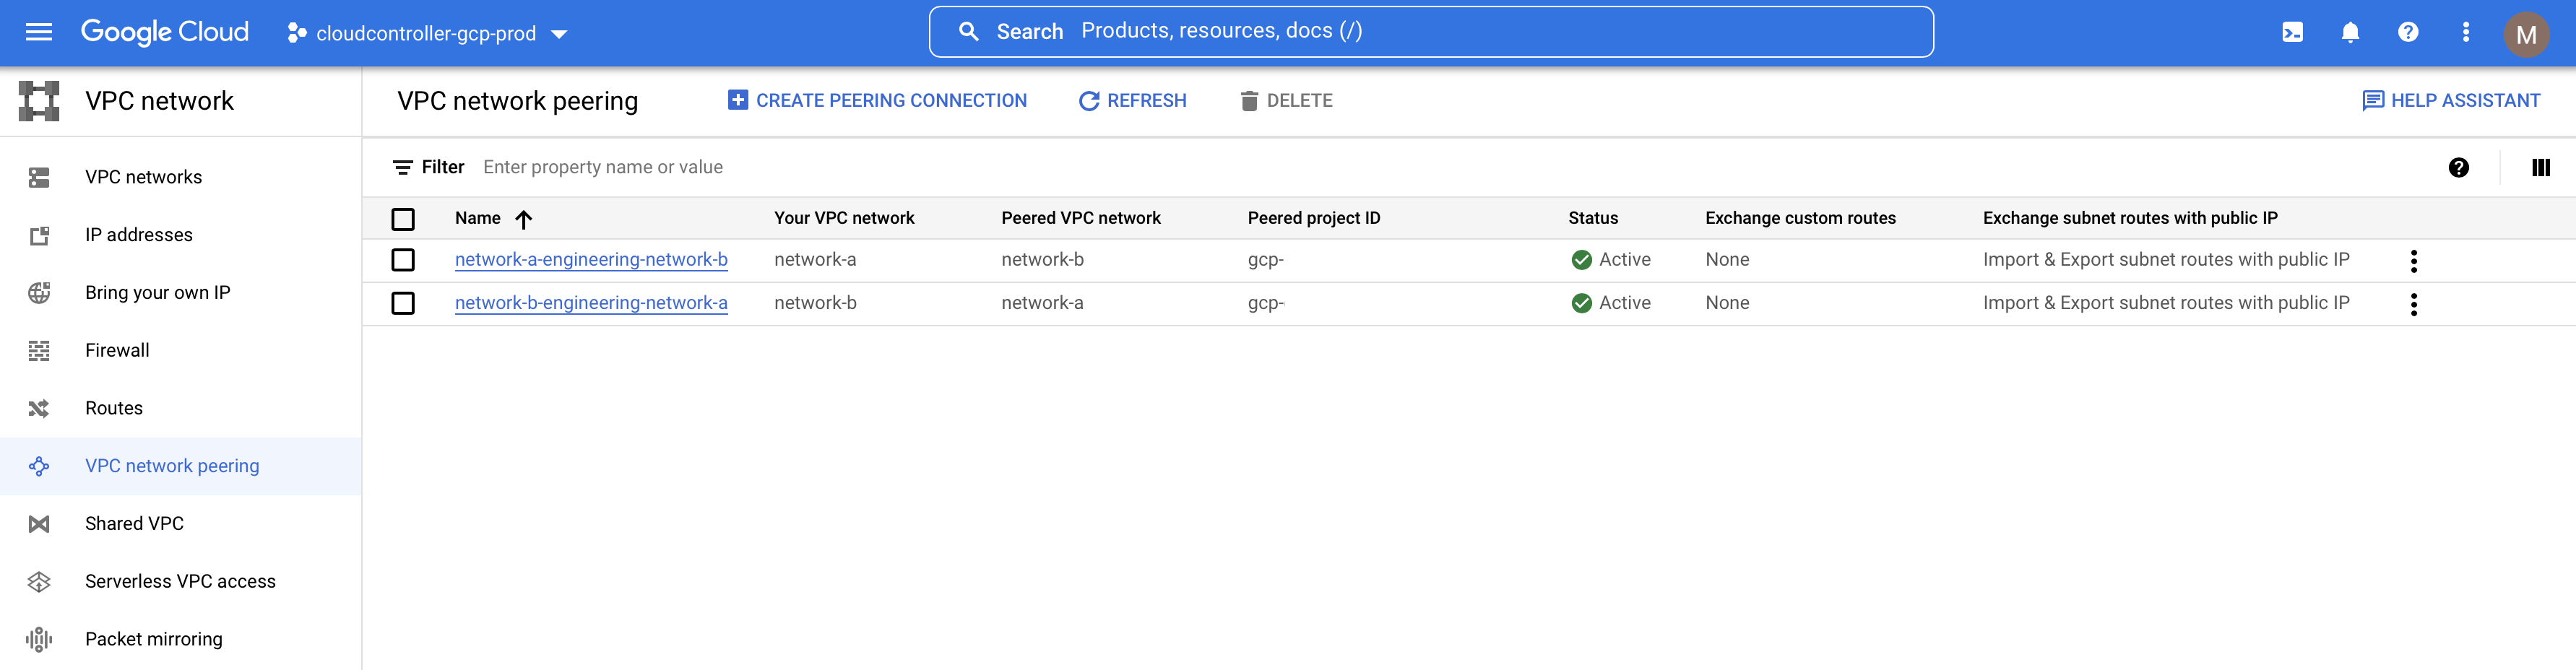Screen dimensions: 2576x670
Task: Open the top bar settings kebab menu
Action: point(2466,32)
